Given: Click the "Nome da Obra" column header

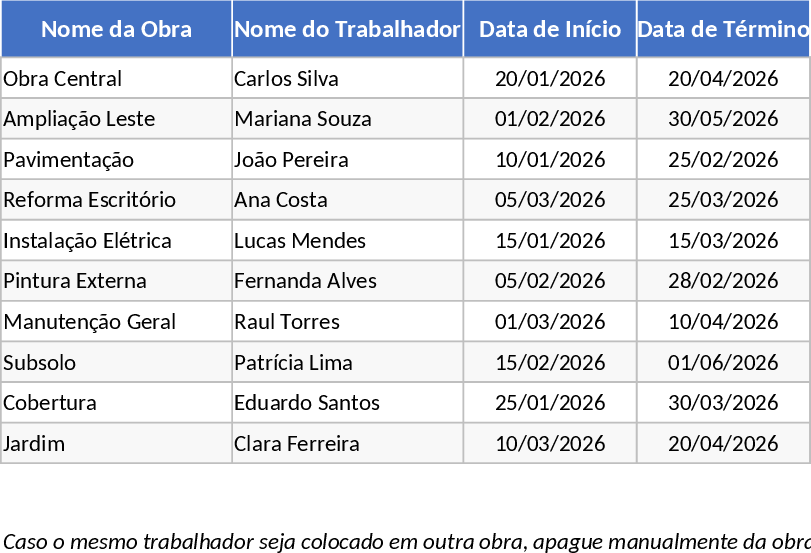Looking at the screenshot, I should point(116,29).
